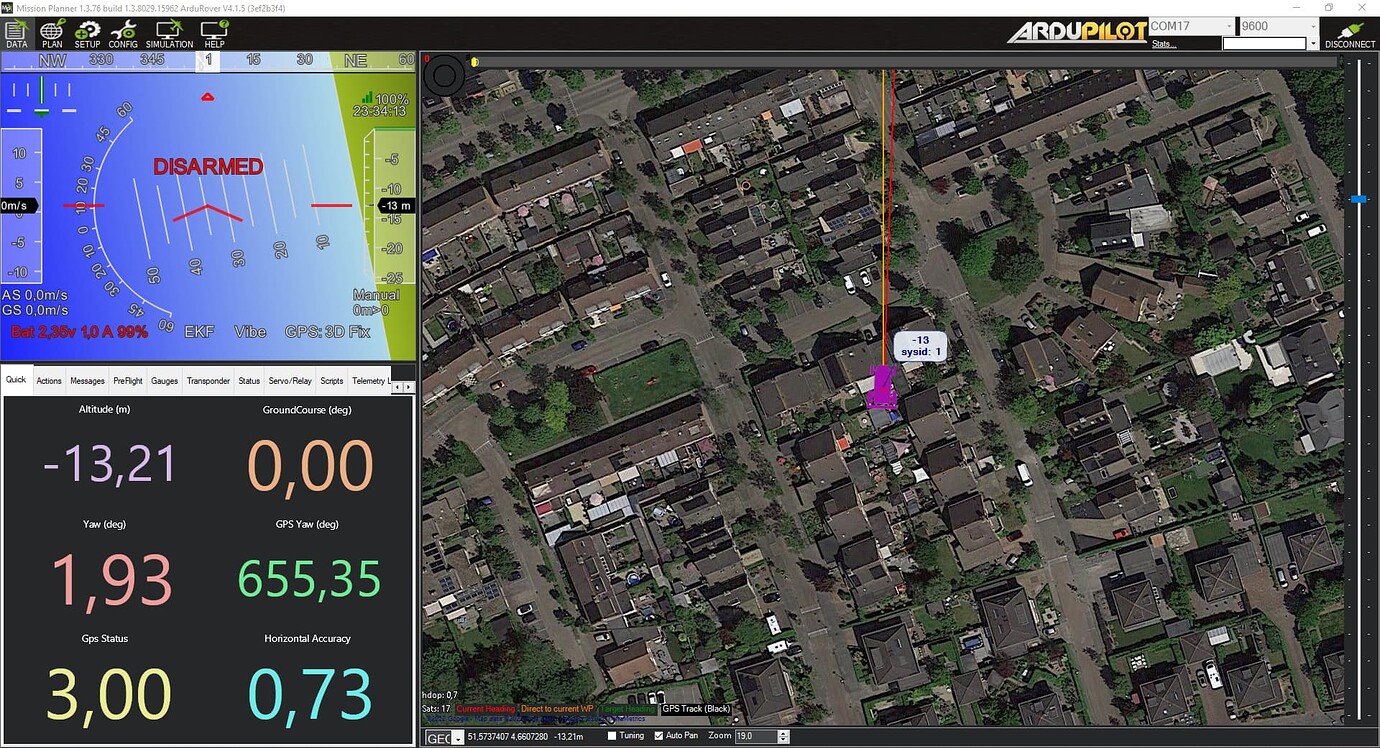The height and width of the screenshot is (748, 1380).
Task: Open the 9600 baud rate dropdown
Action: click(x=1312, y=26)
